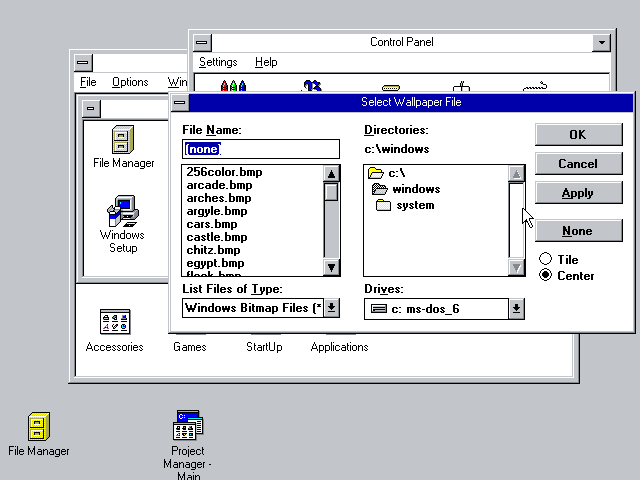Click the OK button
Screen dimensions: 640x480
tap(578, 134)
